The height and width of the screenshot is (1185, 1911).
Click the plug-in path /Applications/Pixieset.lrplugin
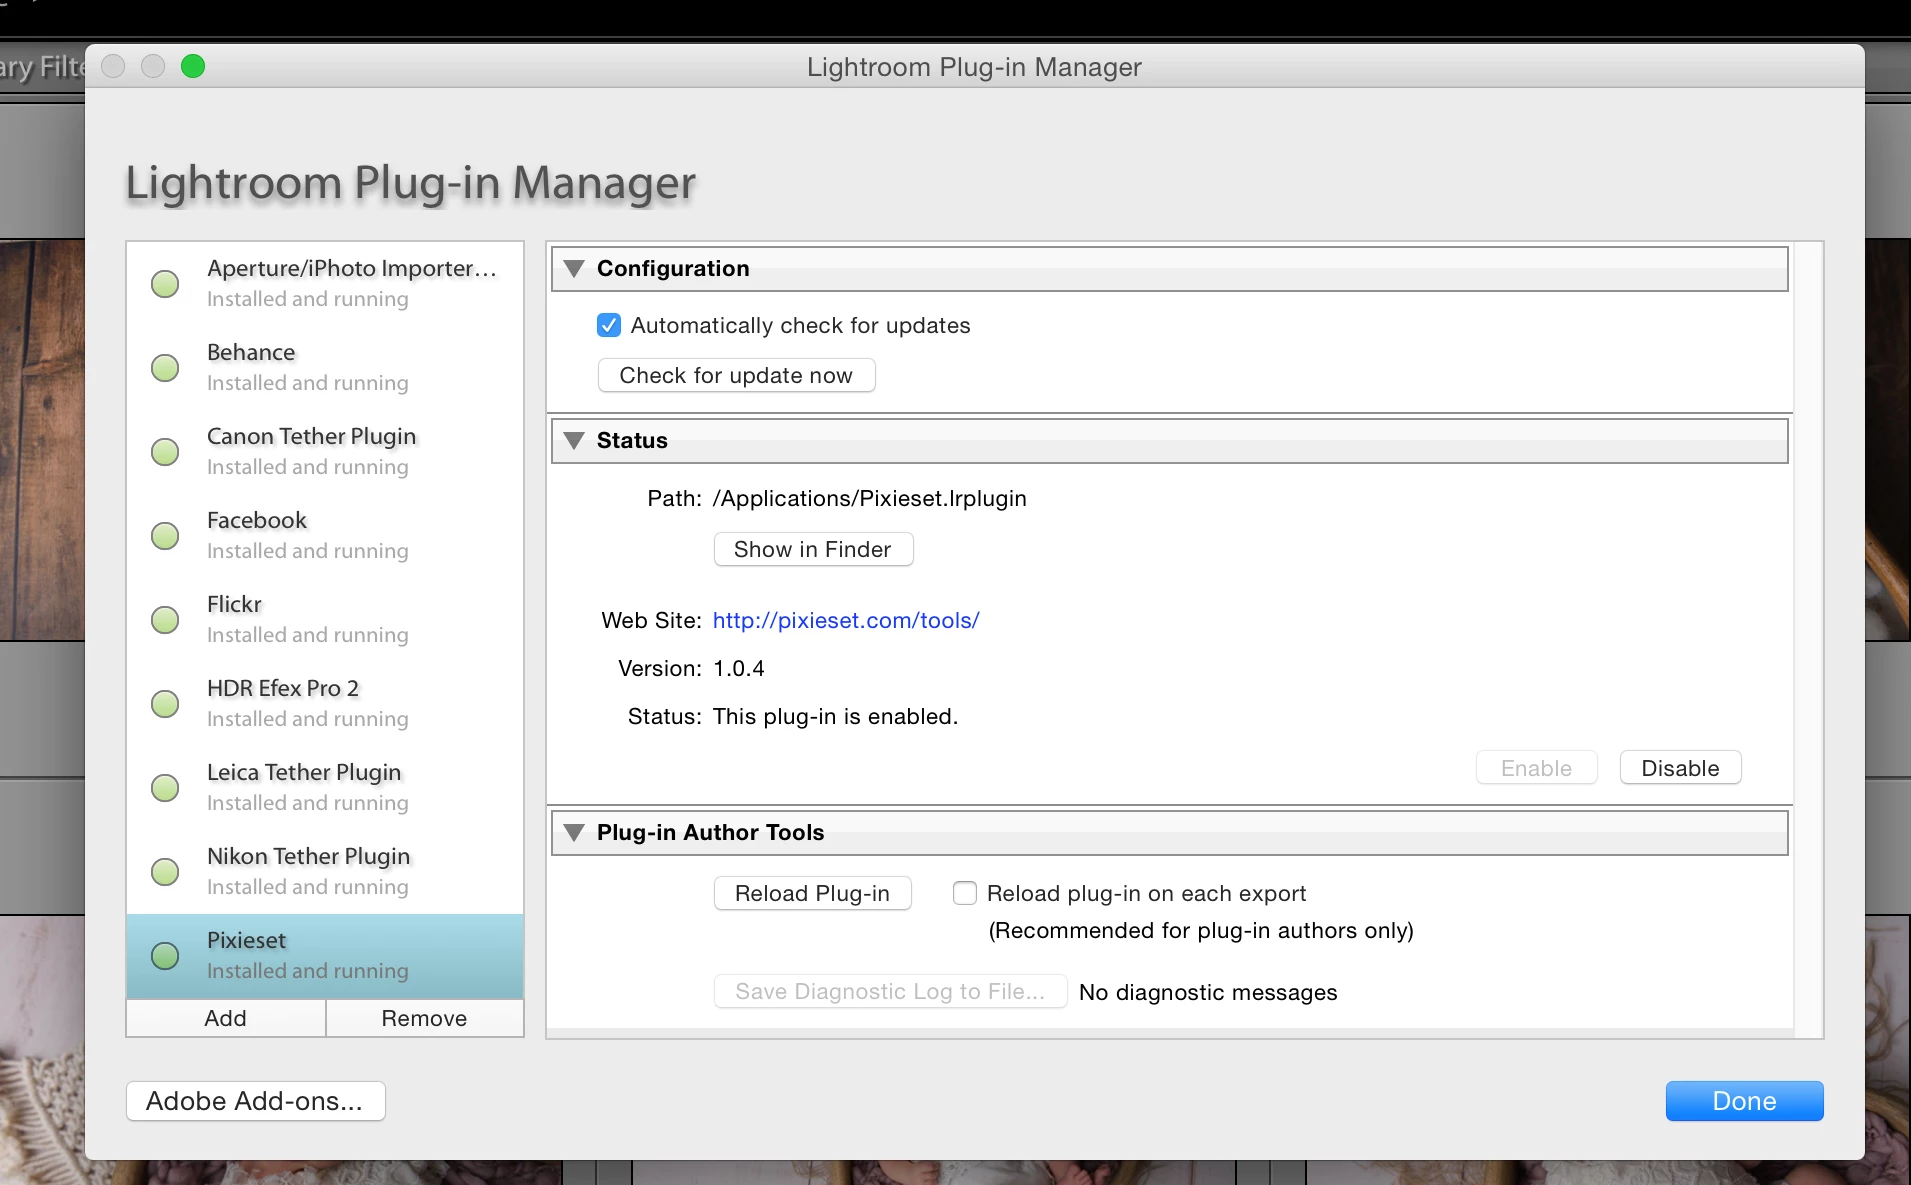(x=869, y=498)
